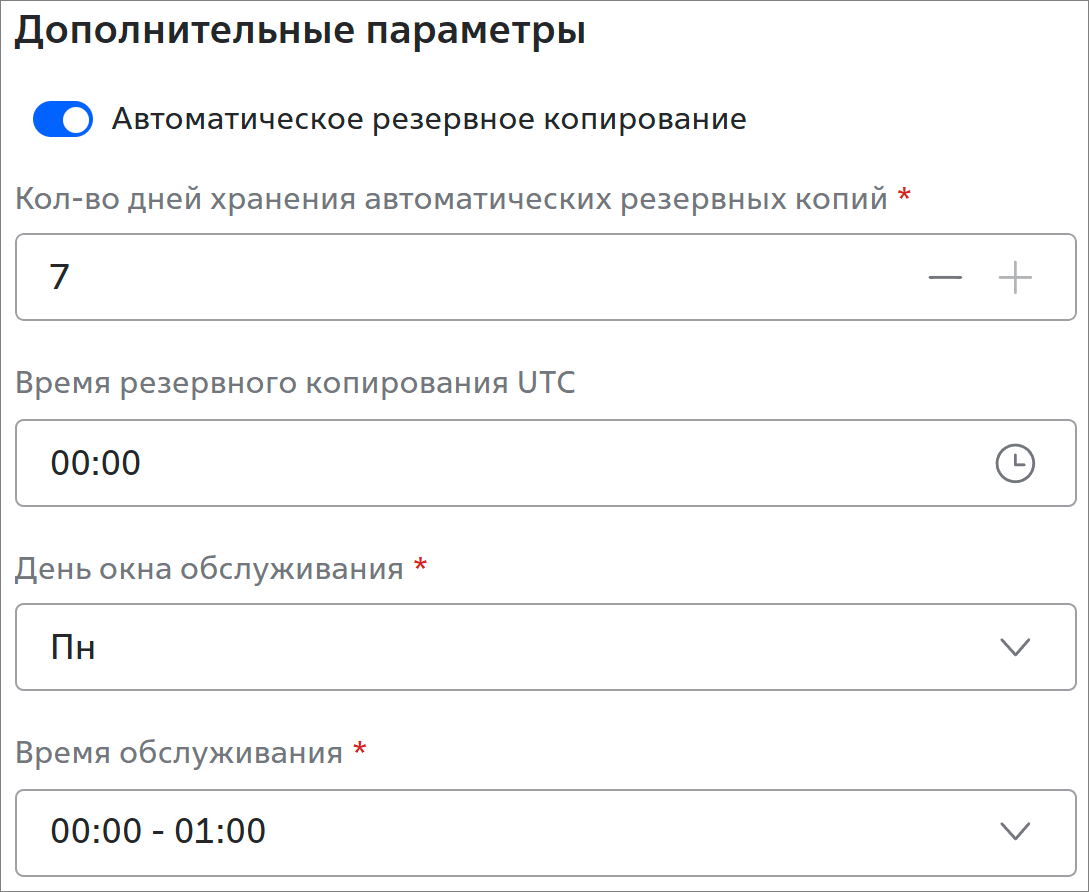Click red asterisk beside Время обслуживания label
Viewport: 1089px width, 892px height.
point(360,748)
